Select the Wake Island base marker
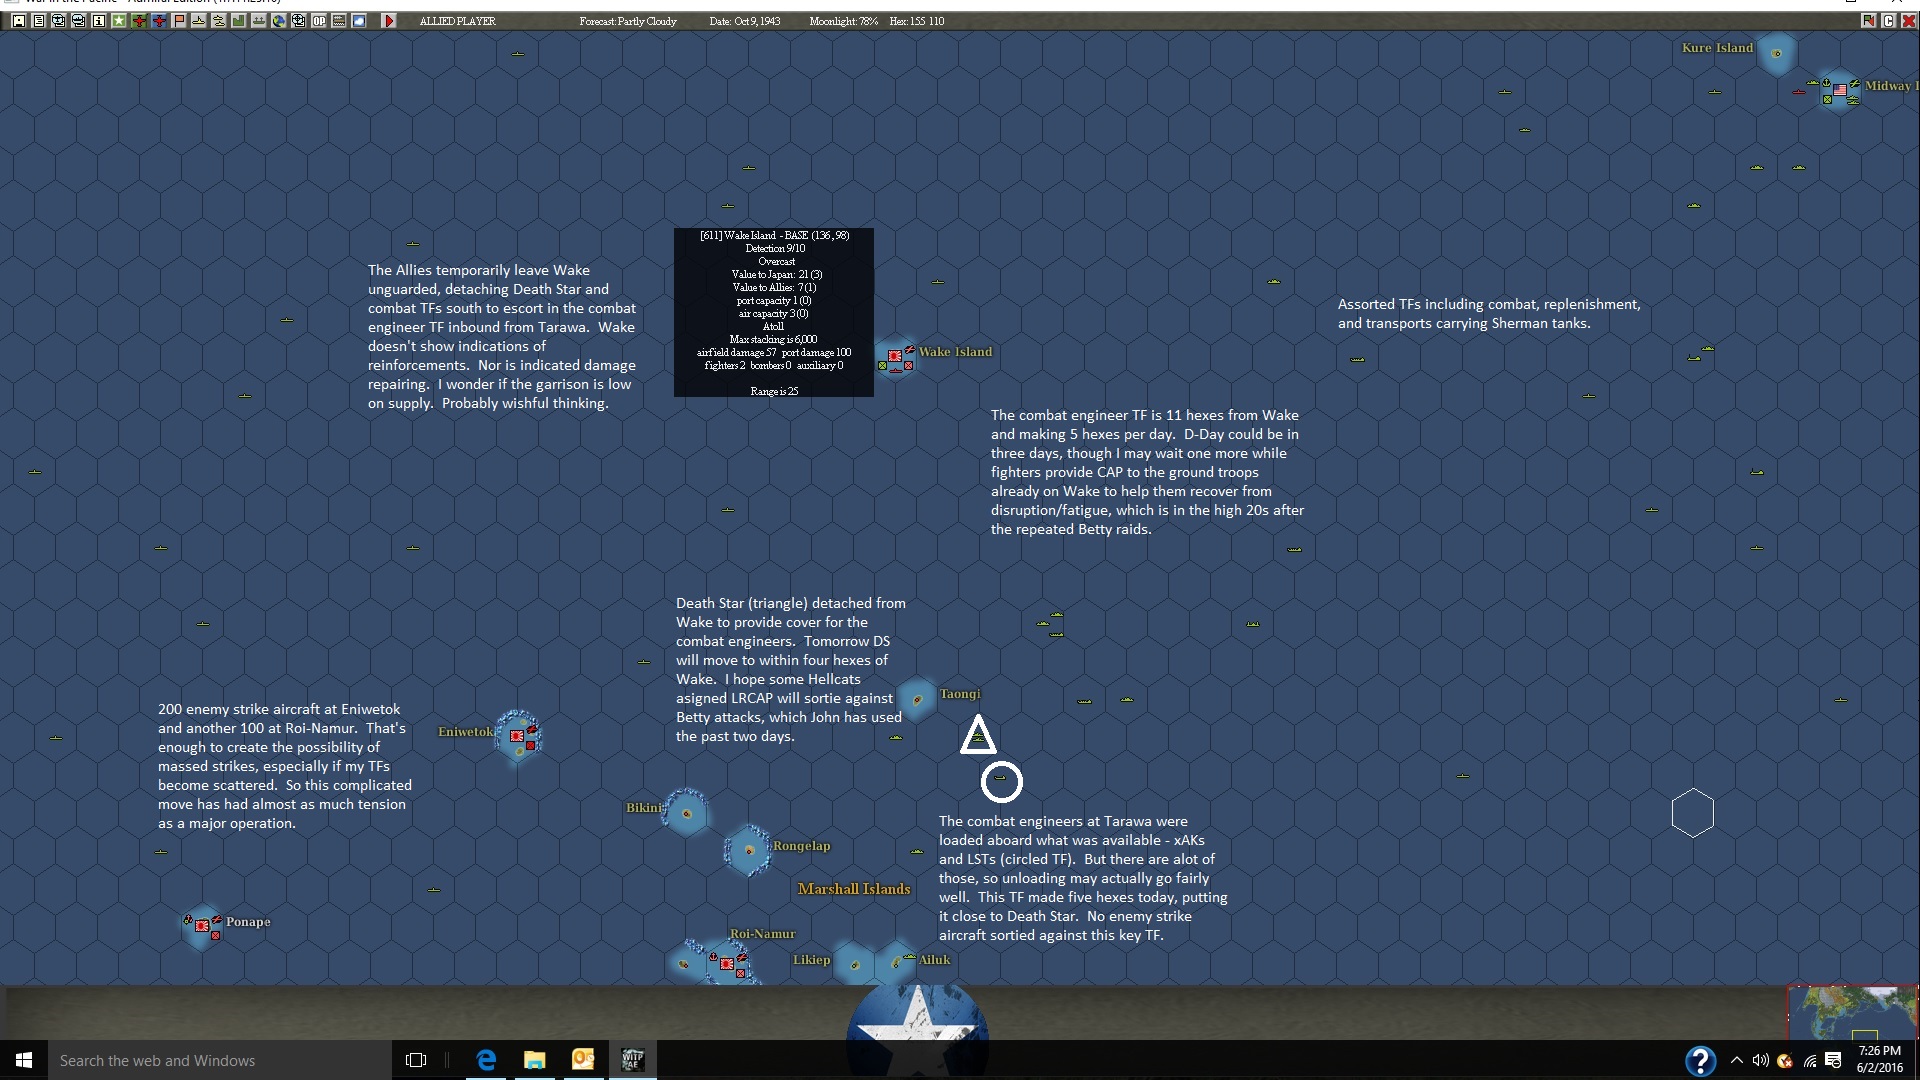The height and width of the screenshot is (1080, 1920). [x=895, y=357]
